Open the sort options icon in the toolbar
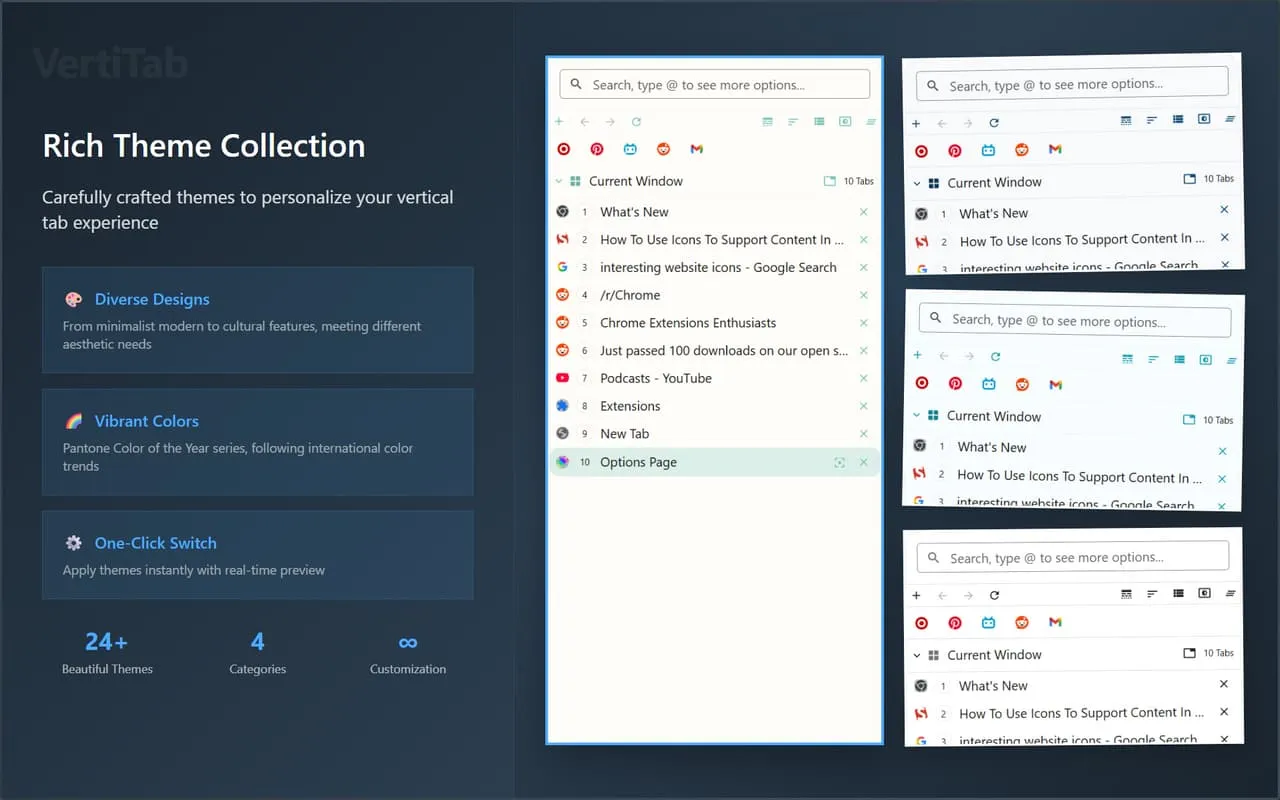Viewport: 1280px width, 800px height. (x=791, y=121)
